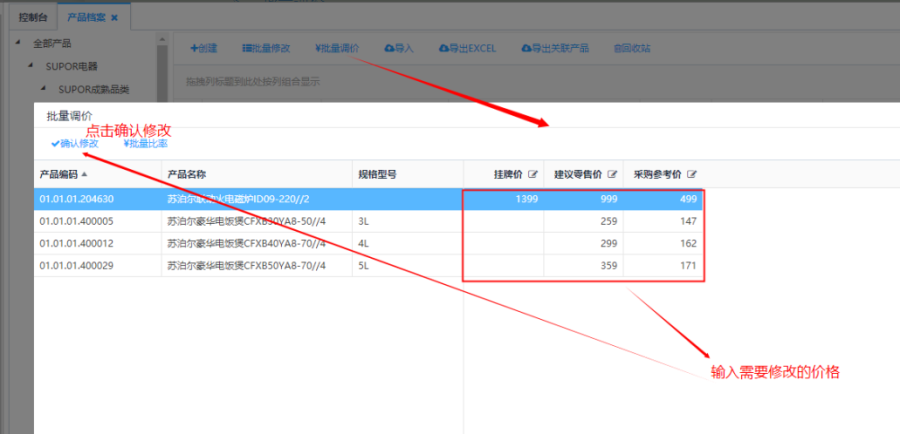Close the 产品档案 tab

(114, 18)
